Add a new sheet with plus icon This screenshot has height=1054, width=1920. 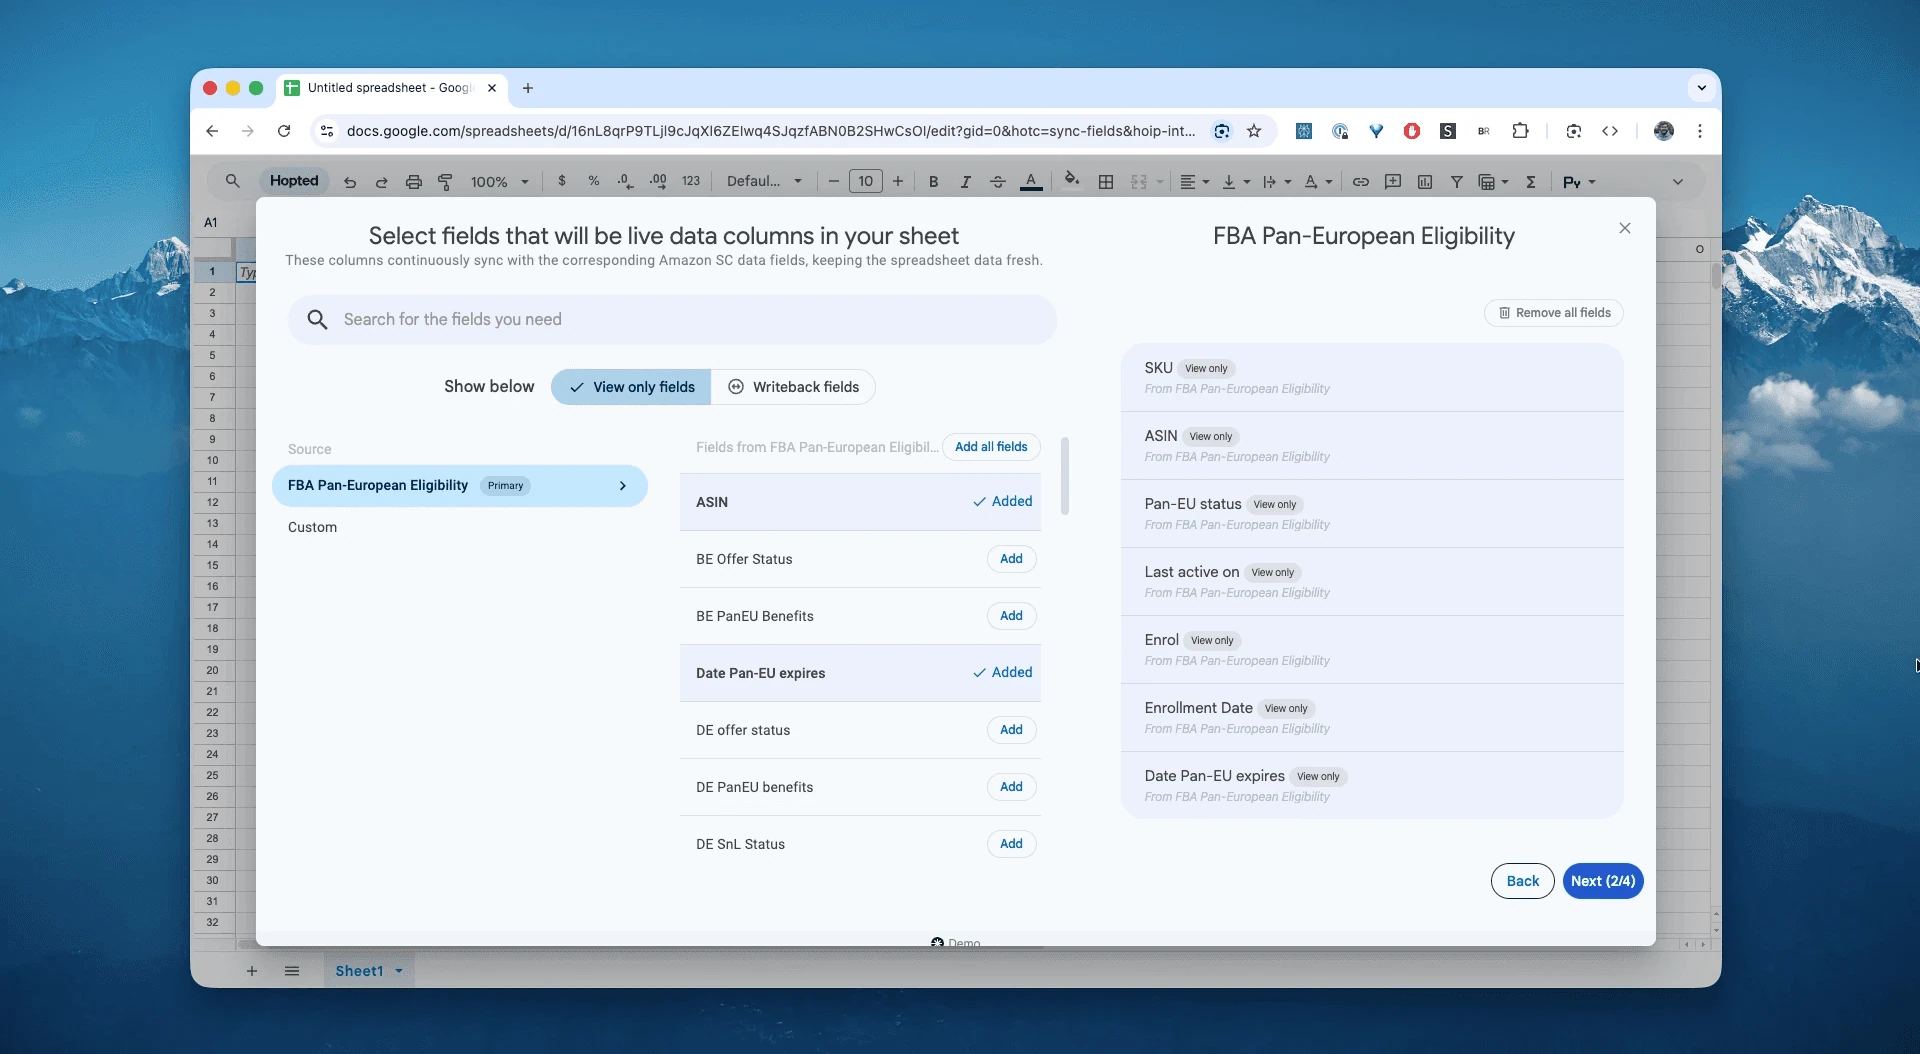pyautogui.click(x=252, y=971)
